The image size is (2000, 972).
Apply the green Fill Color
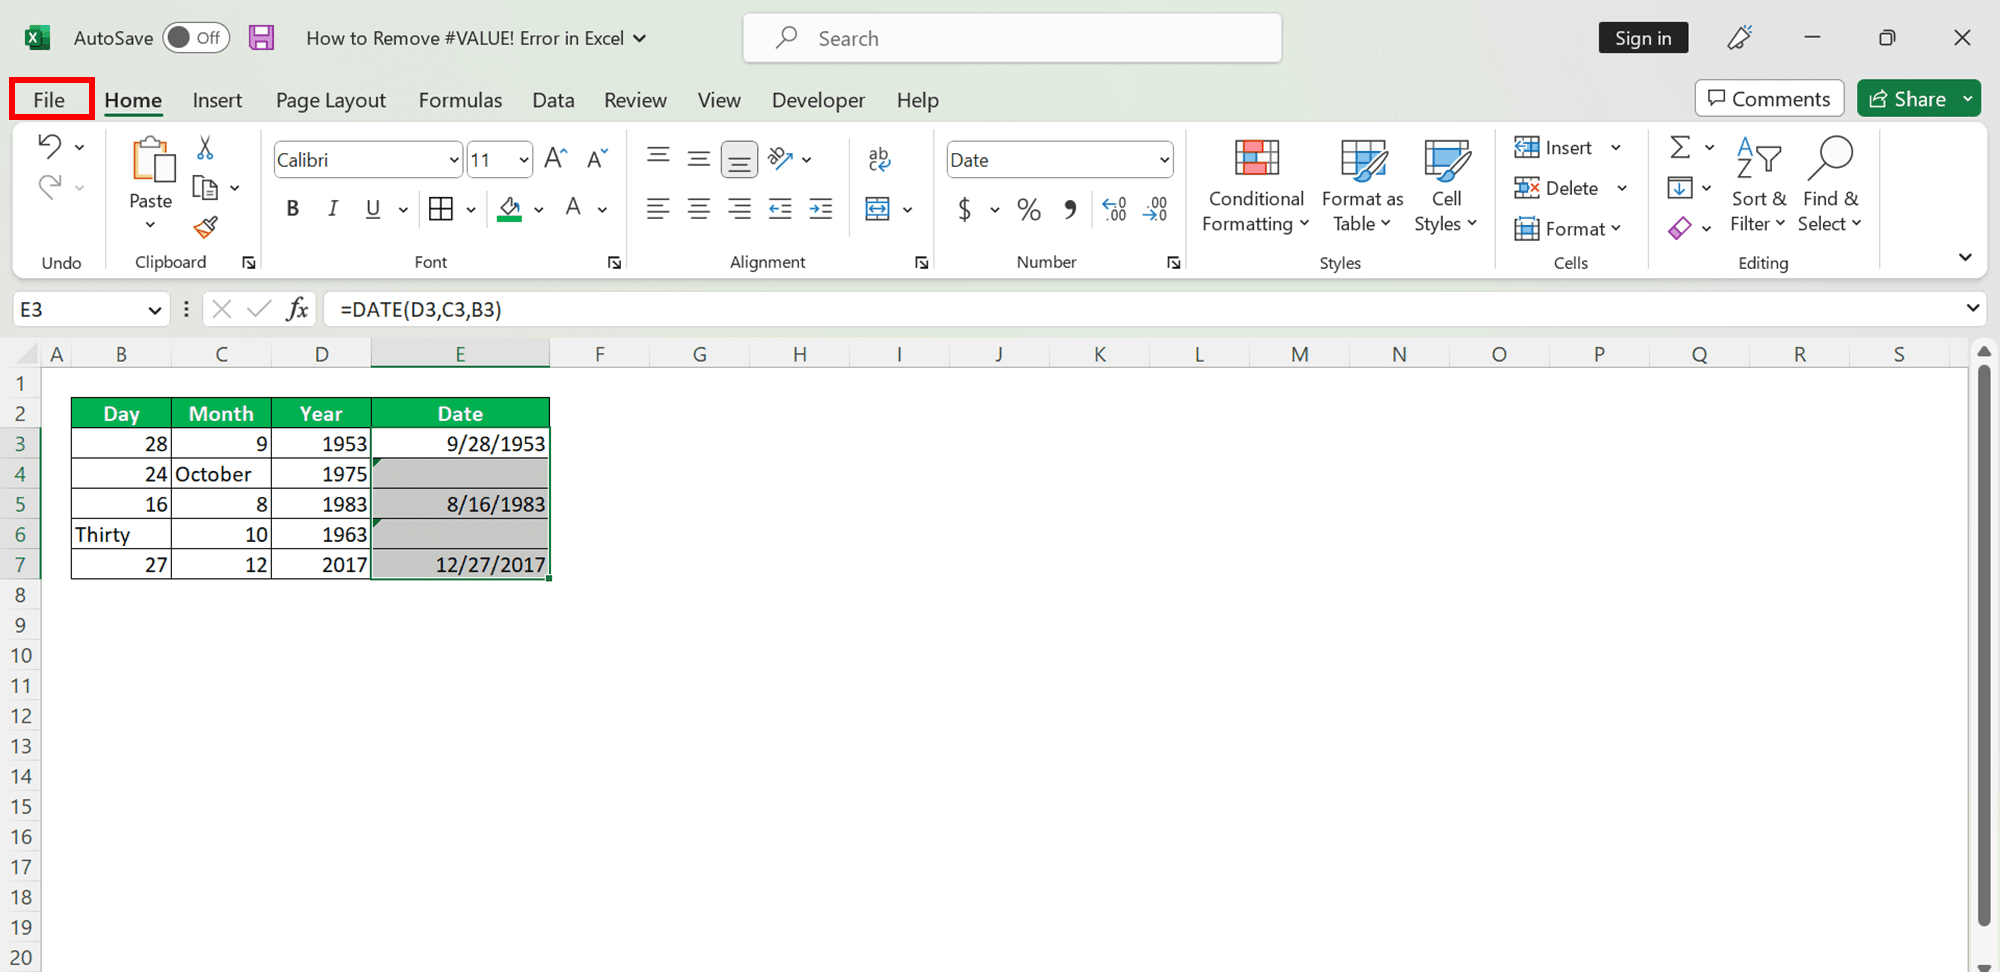510,209
